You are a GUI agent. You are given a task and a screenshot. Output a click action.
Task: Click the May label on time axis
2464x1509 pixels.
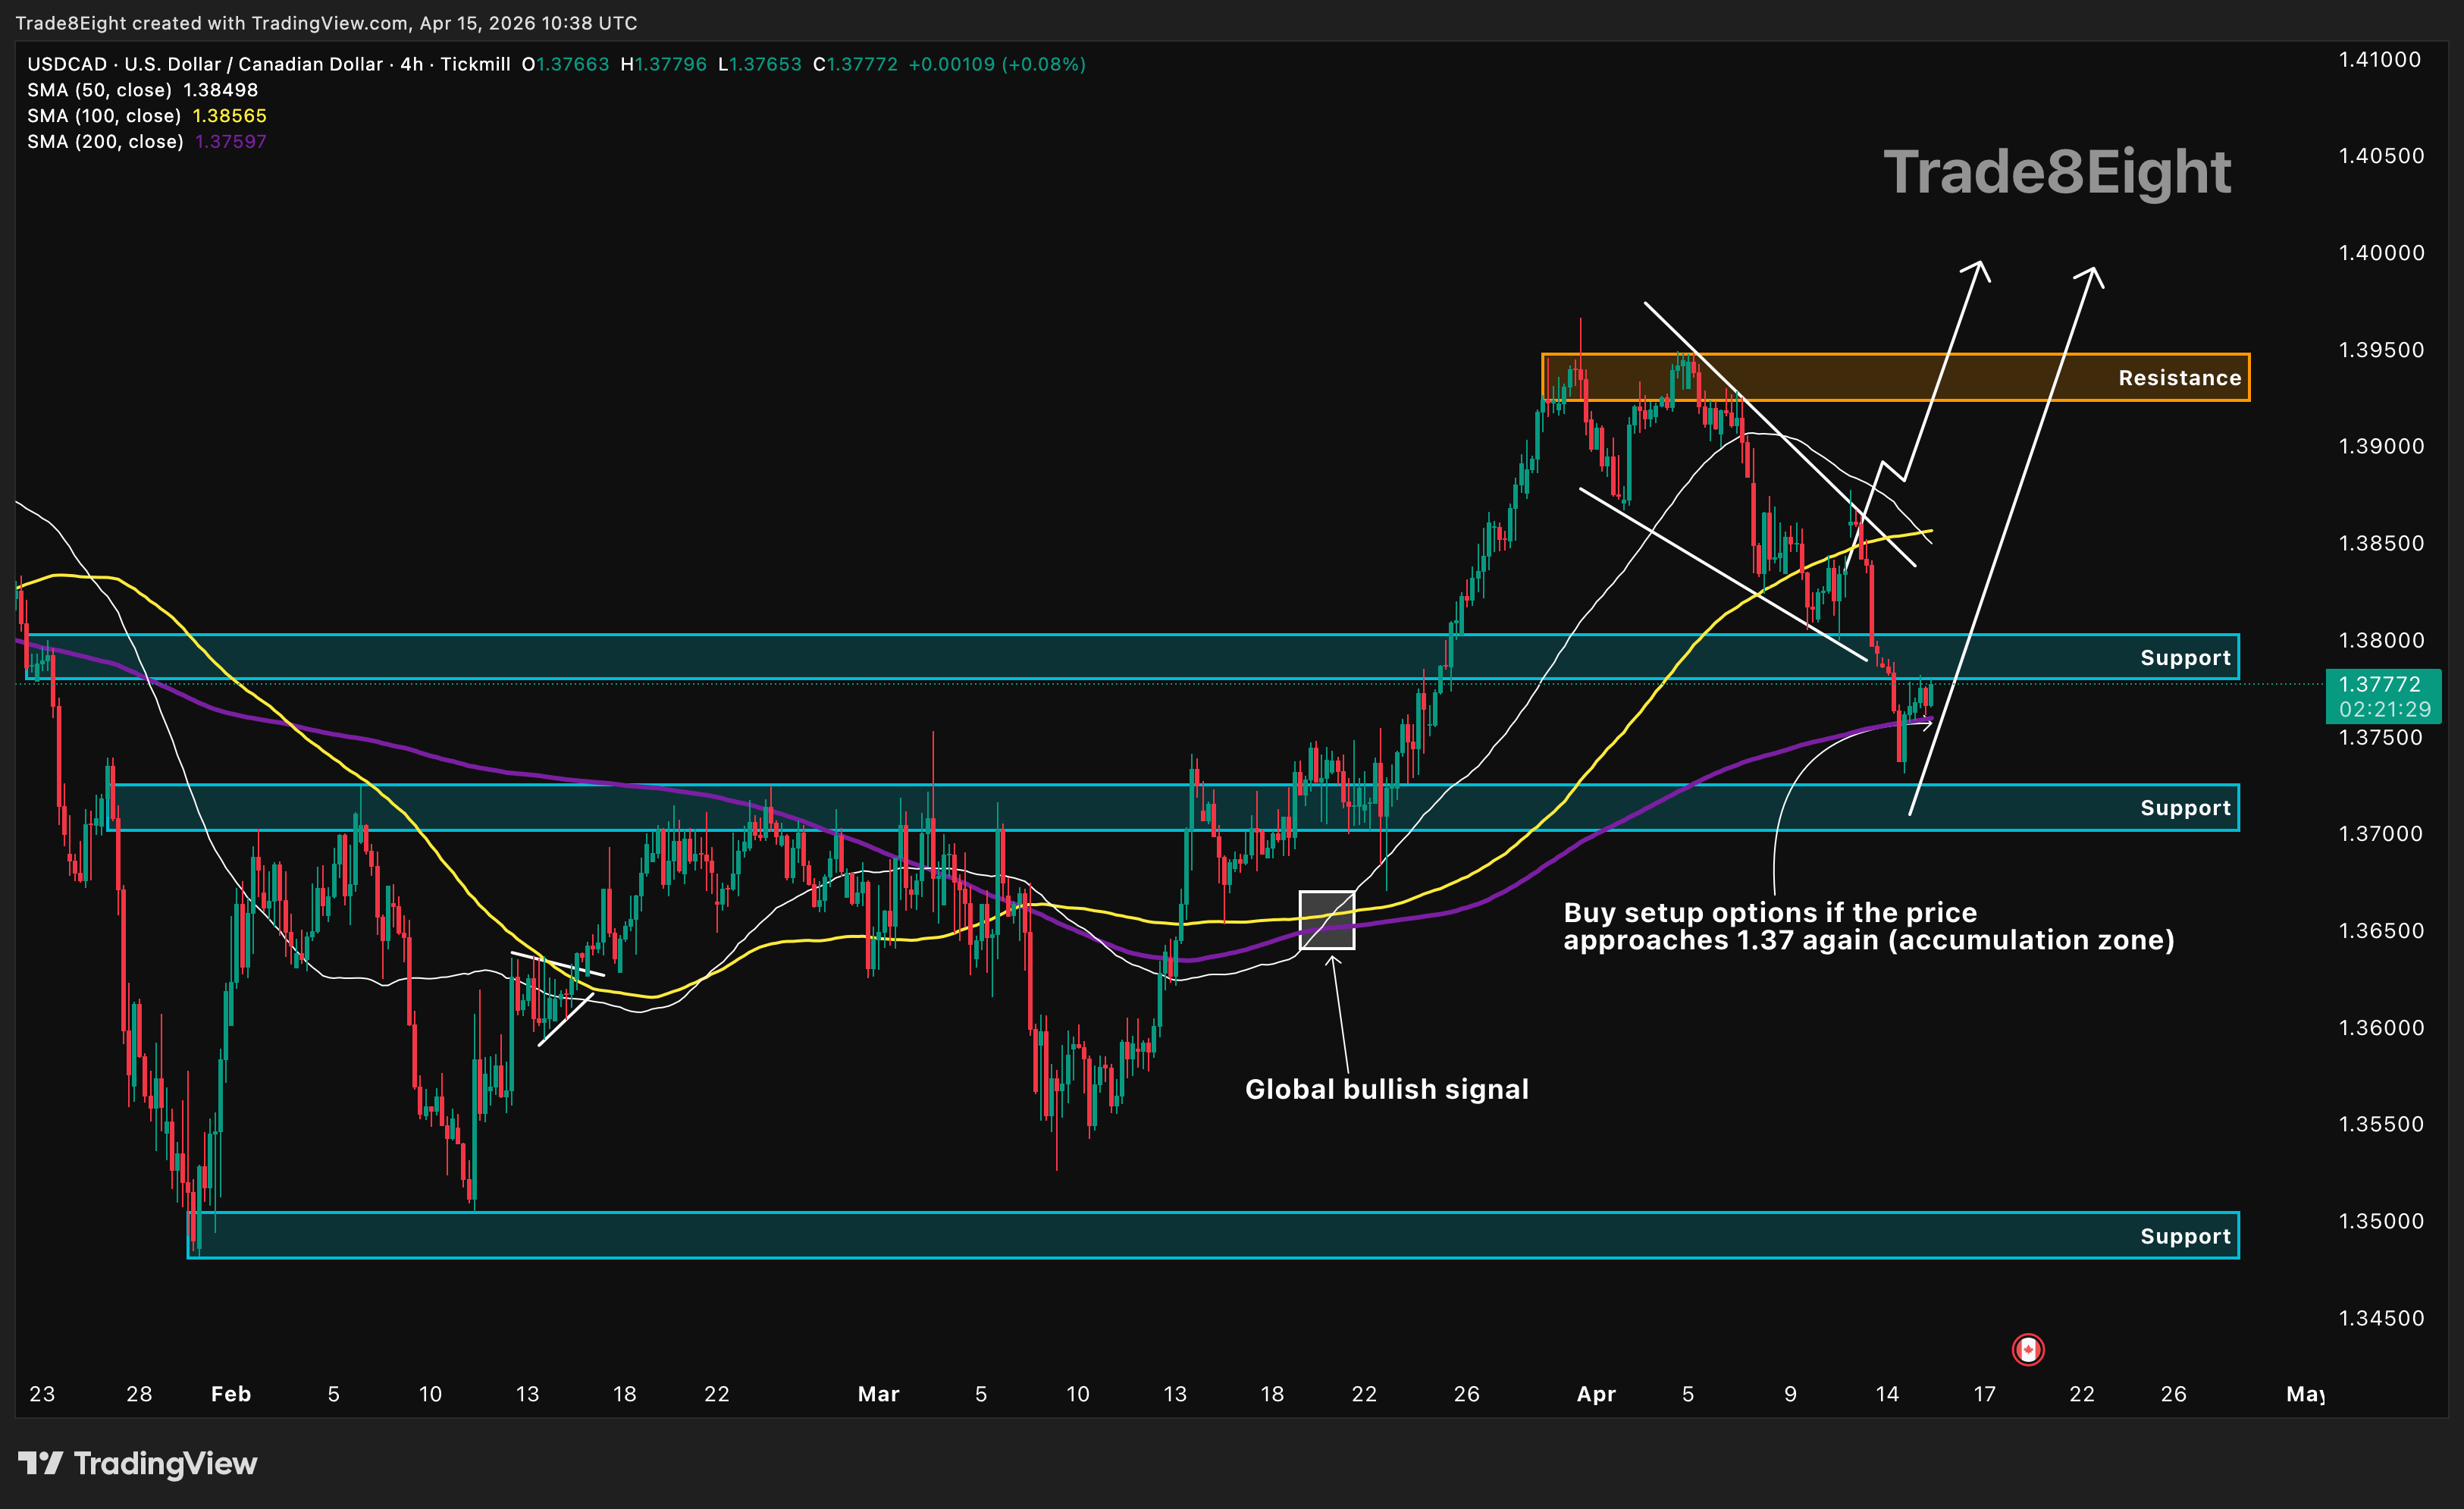[2305, 1394]
